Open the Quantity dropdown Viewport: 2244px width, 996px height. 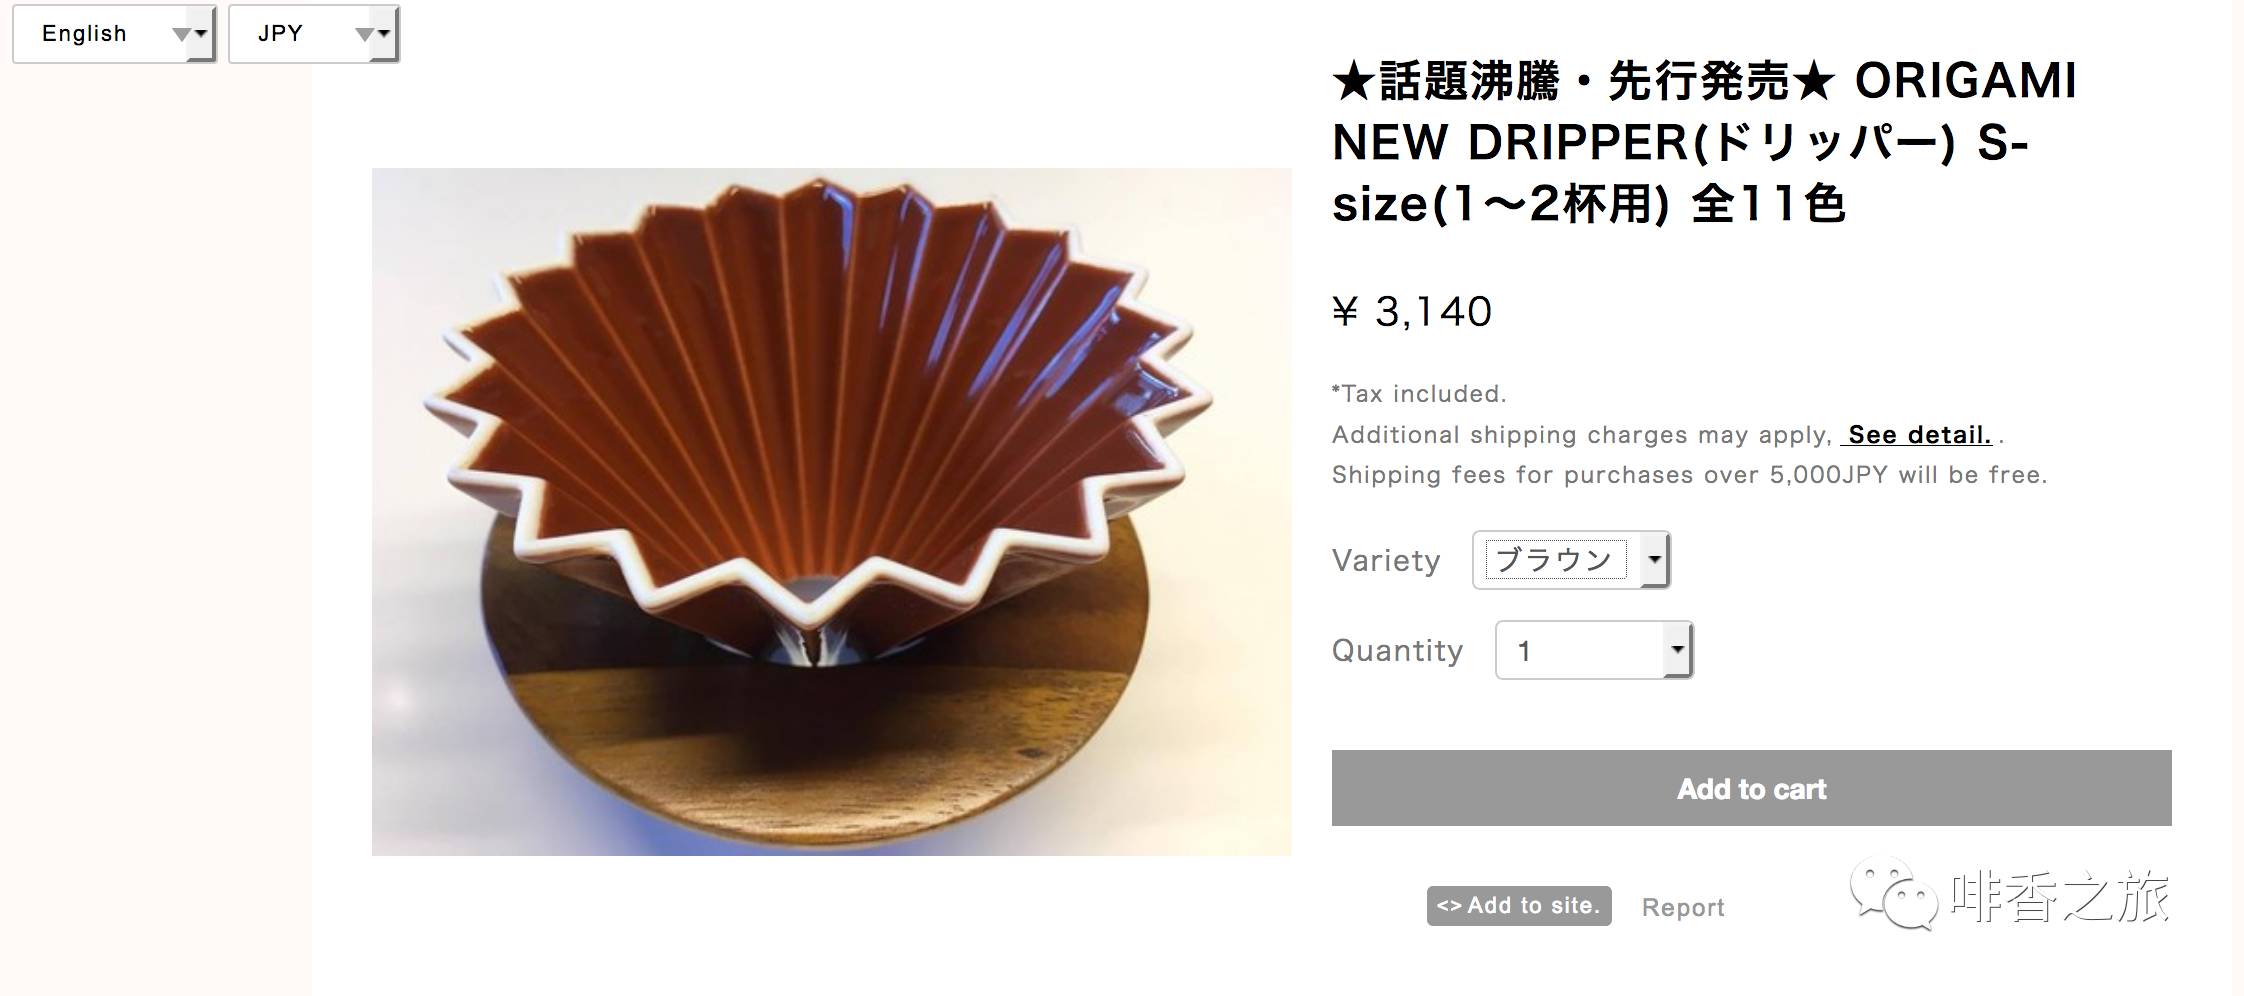1594,650
